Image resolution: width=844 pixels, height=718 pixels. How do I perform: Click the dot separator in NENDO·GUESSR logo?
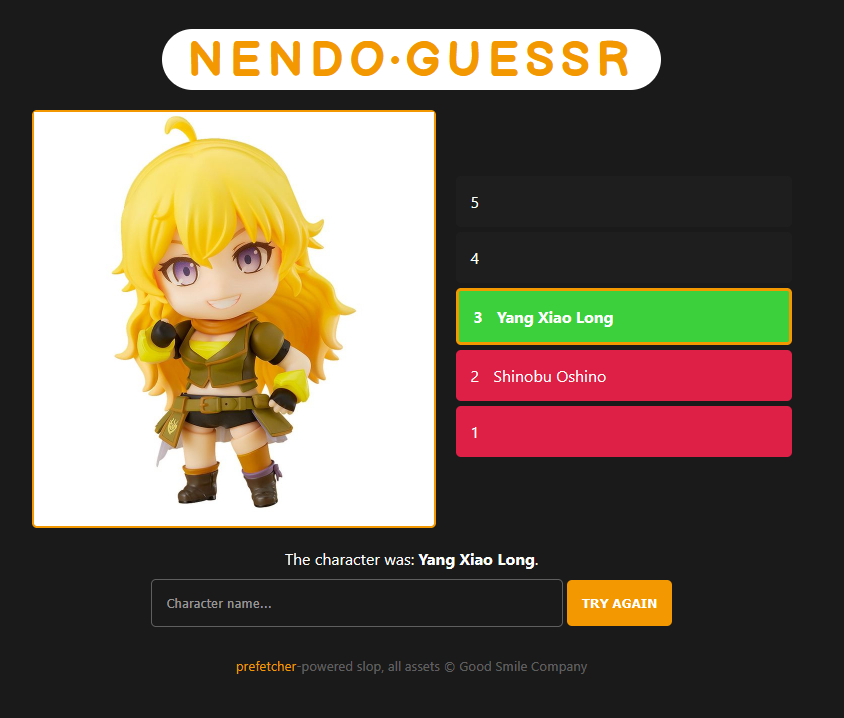395,59
